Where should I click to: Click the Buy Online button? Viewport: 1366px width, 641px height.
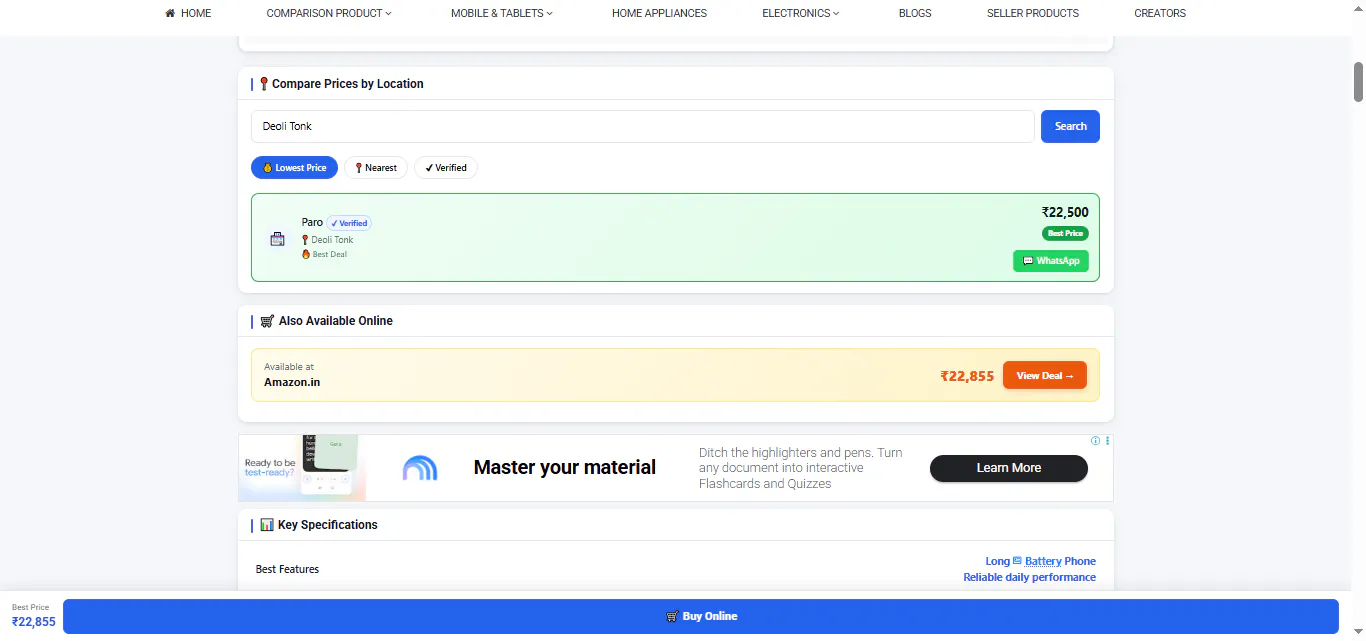(701, 616)
